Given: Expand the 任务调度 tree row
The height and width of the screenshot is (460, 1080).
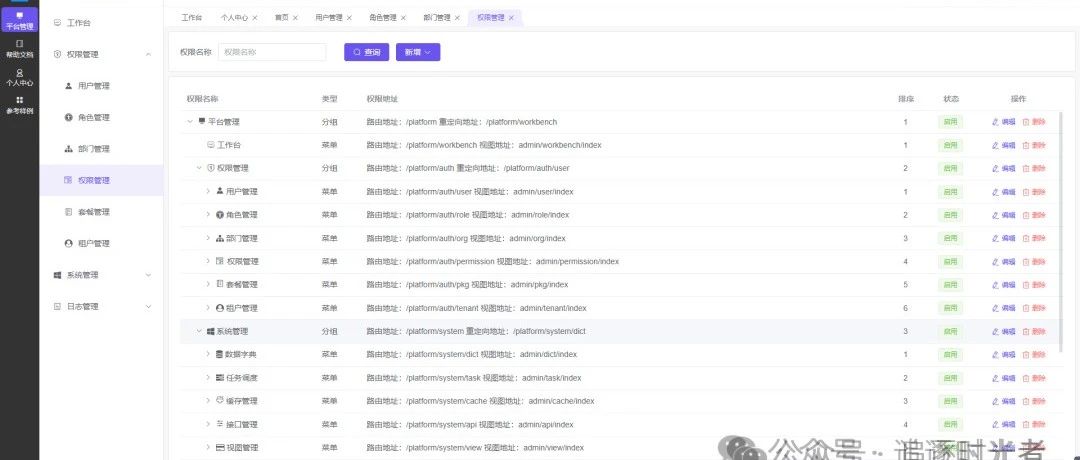Looking at the screenshot, I should coord(208,377).
